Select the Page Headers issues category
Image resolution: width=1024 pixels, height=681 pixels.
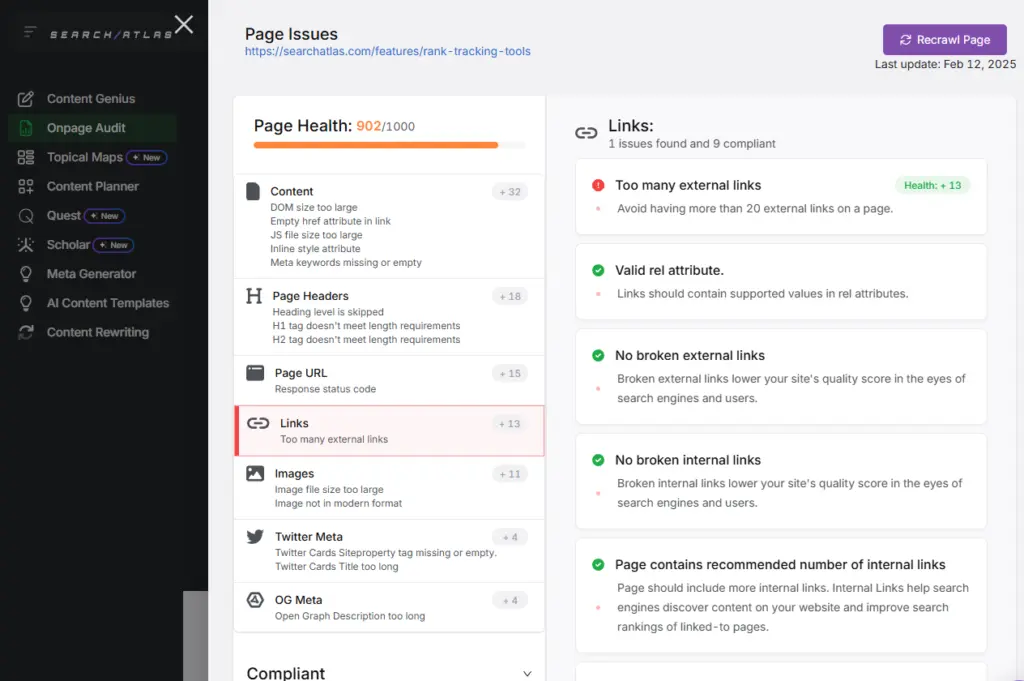pos(389,317)
